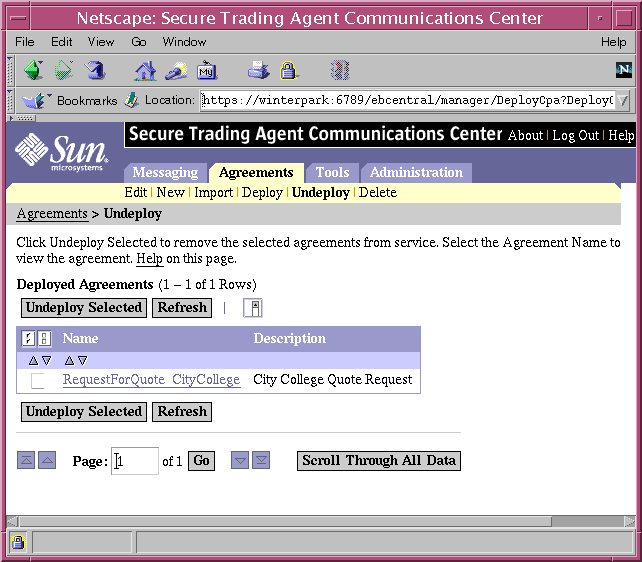
Task: Click the bottom Refresh button
Action: [x=182, y=412]
